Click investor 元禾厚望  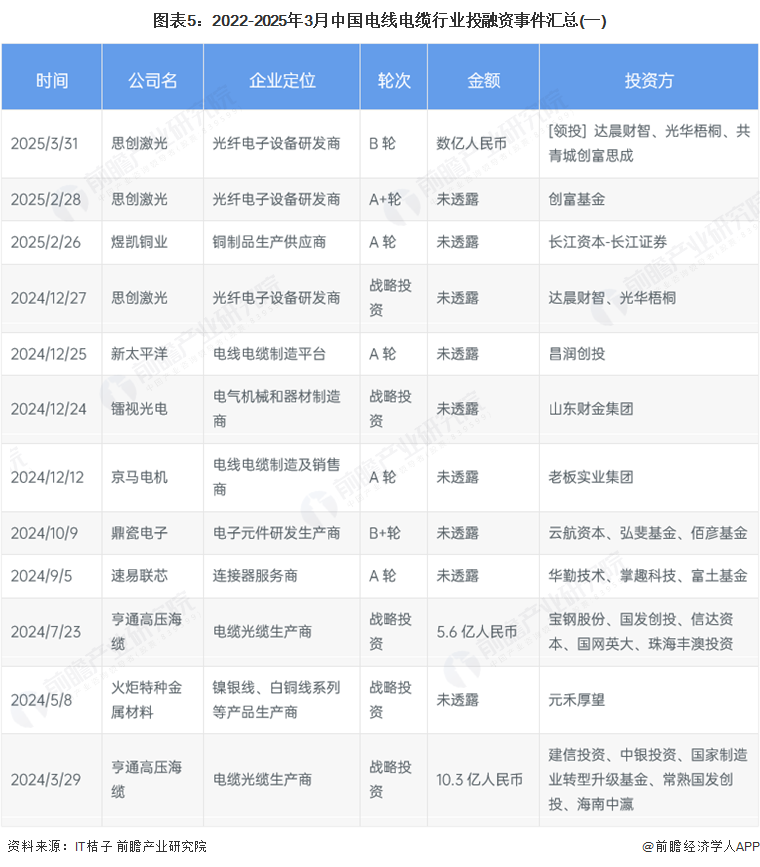point(577,700)
